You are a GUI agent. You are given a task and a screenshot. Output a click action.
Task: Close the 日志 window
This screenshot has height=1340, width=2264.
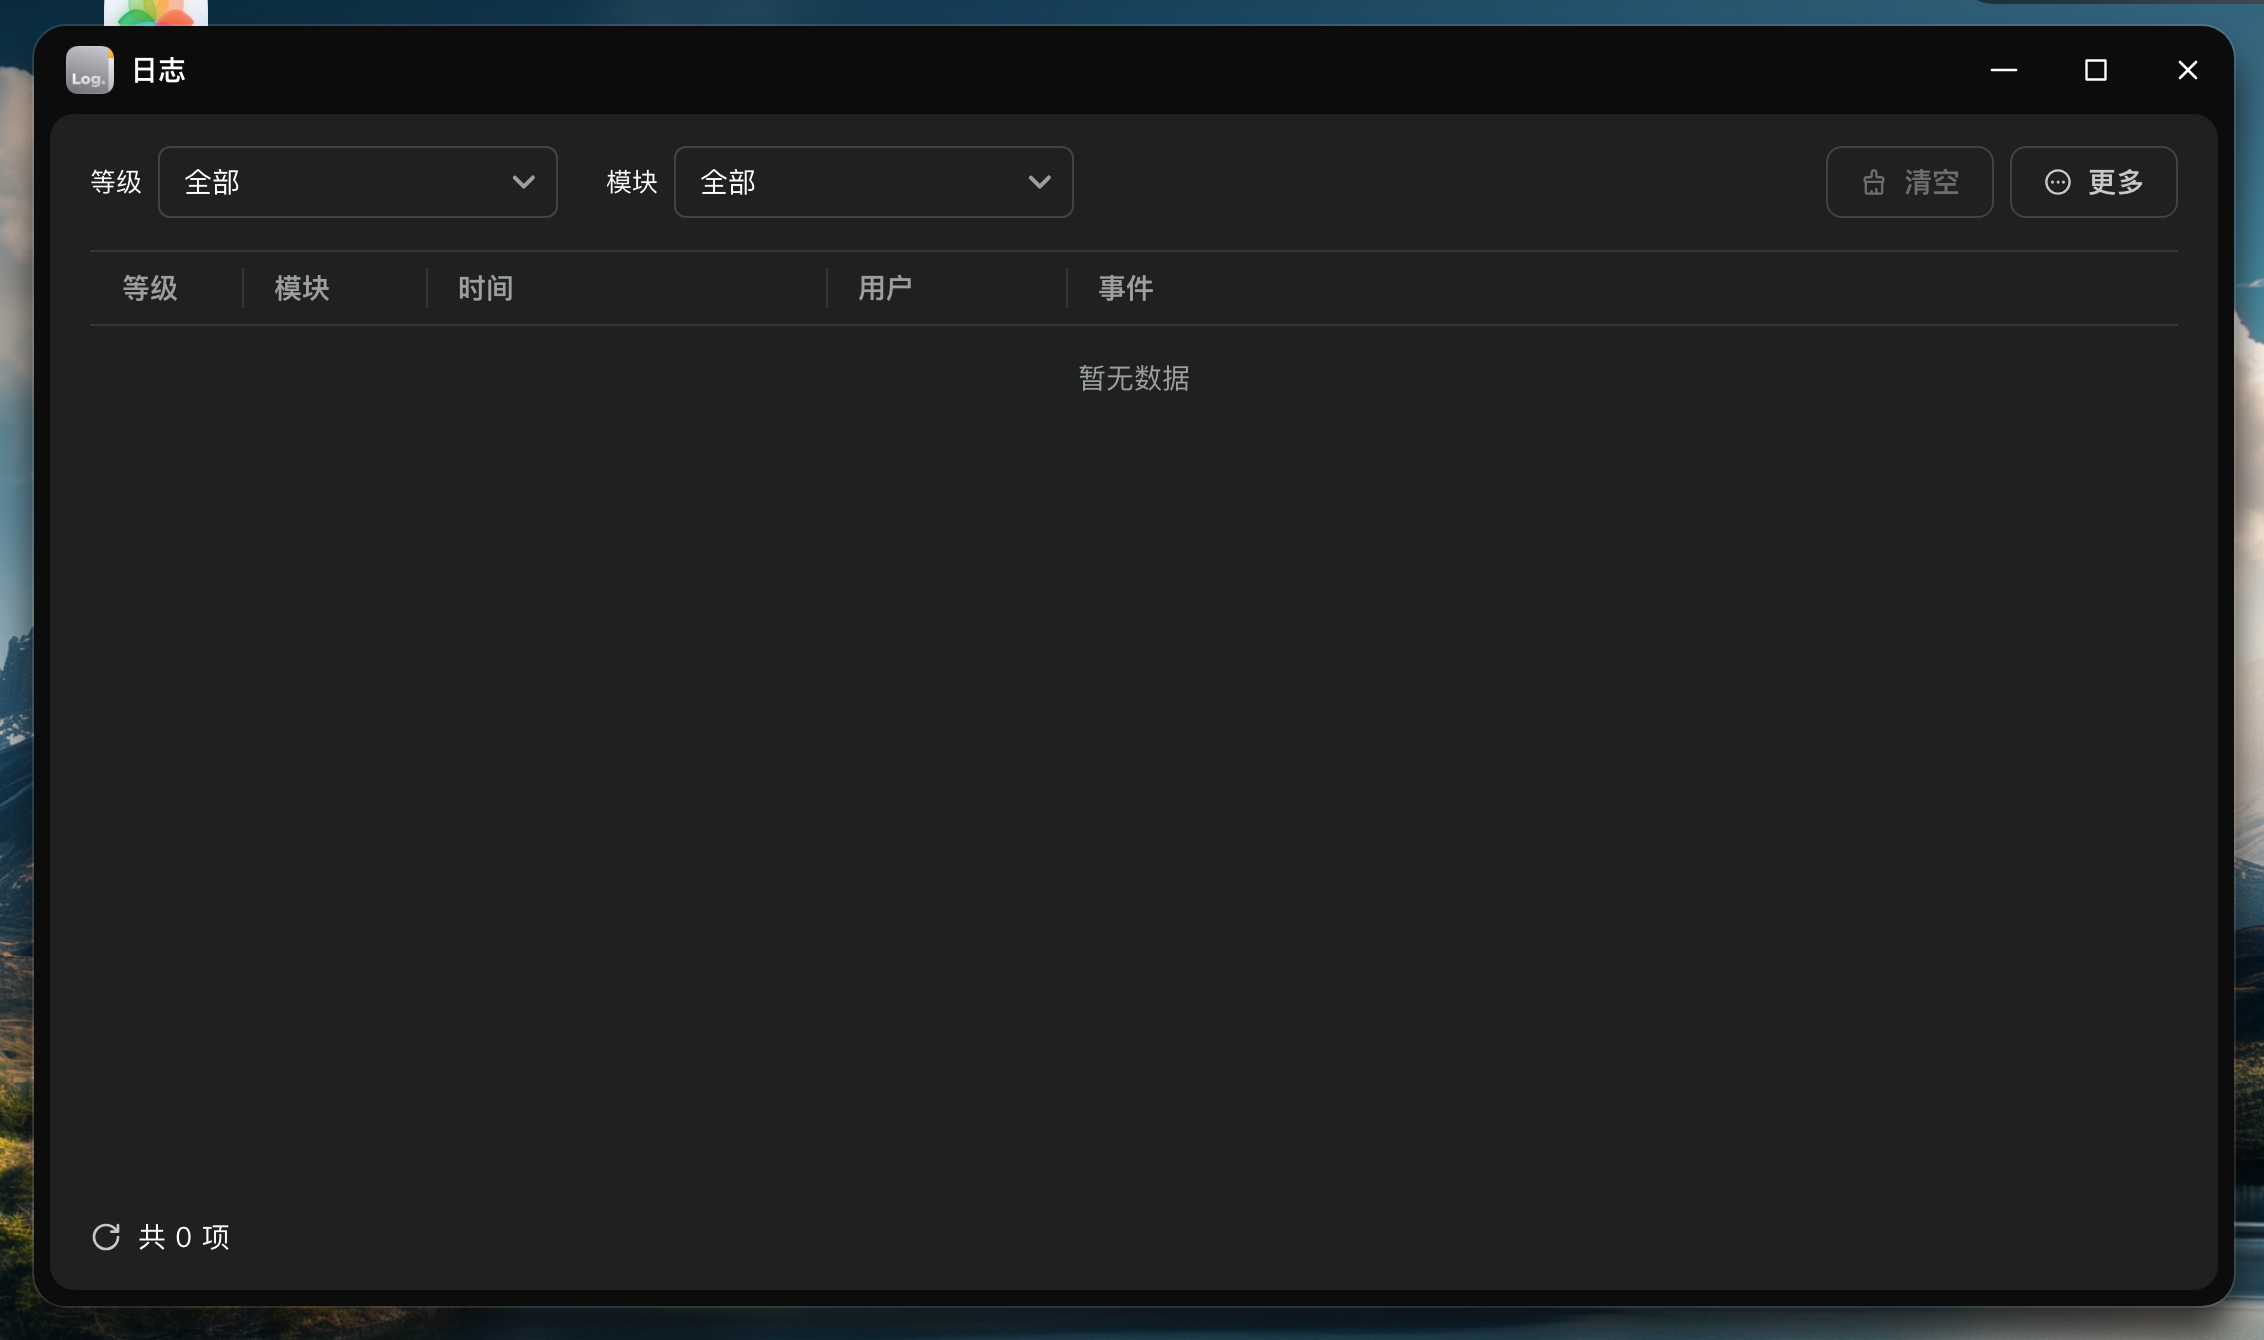coord(2188,70)
